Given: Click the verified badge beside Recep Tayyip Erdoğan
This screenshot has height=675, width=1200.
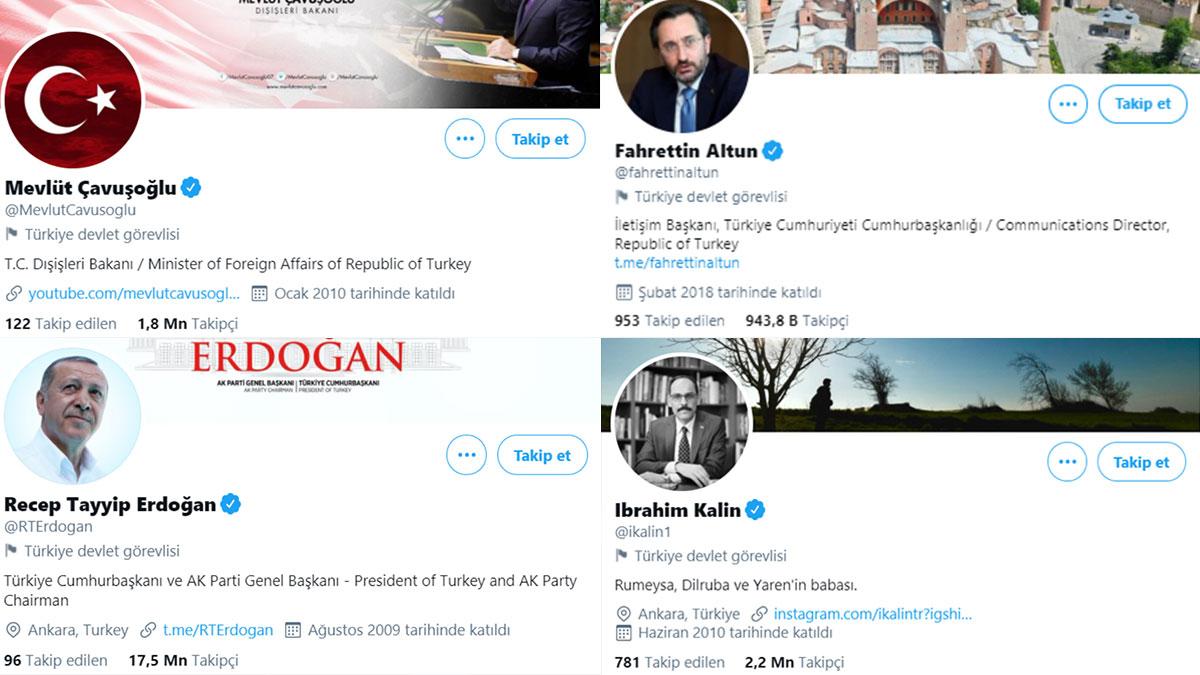Looking at the screenshot, I should coord(231,504).
